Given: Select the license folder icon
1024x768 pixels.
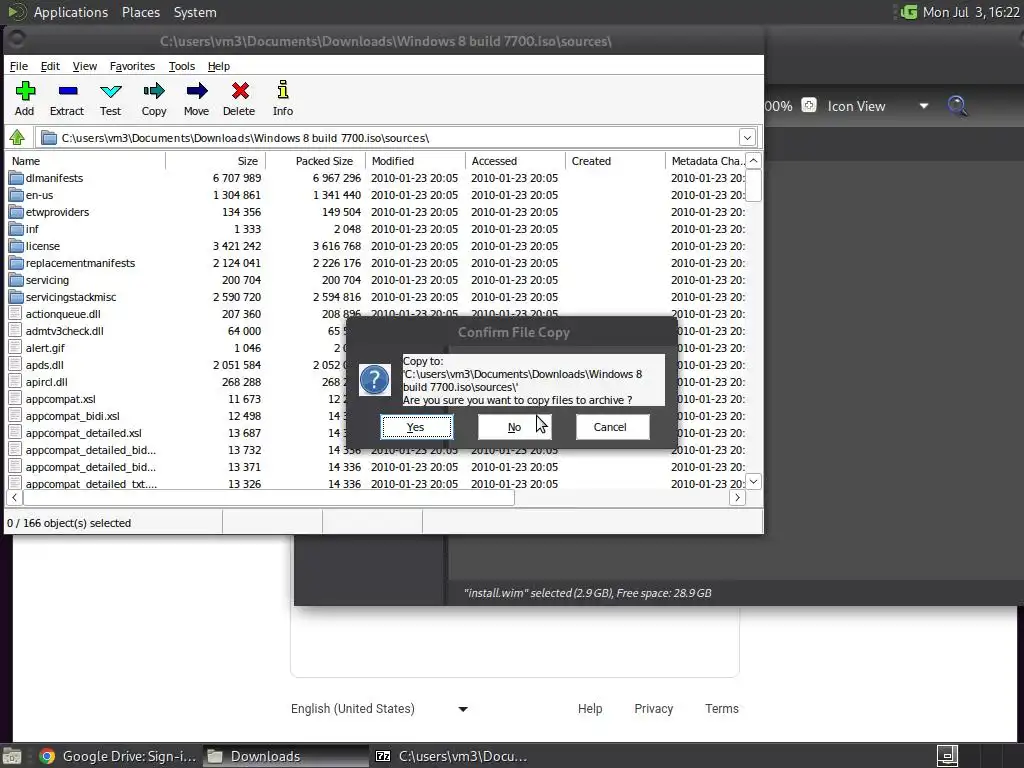Looking at the screenshot, I should coord(16,246).
